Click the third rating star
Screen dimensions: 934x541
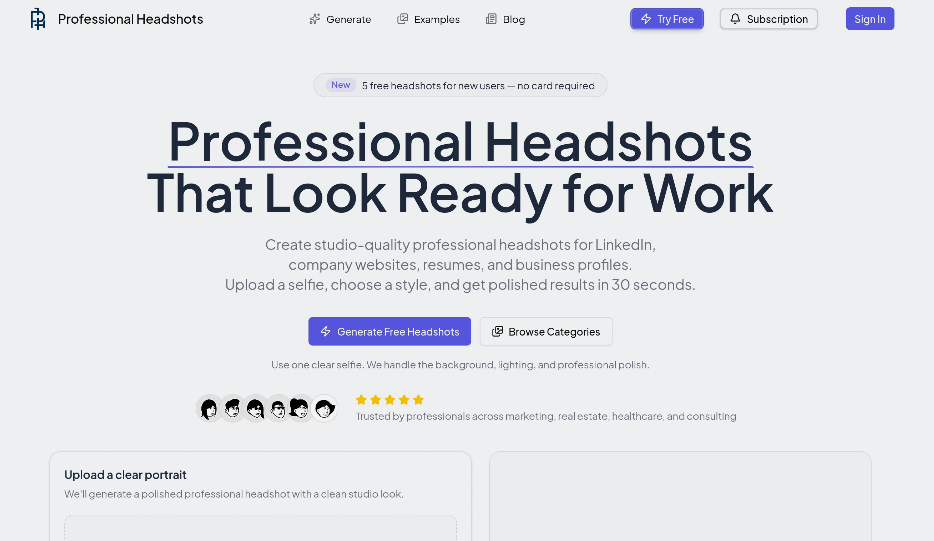(390, 400)
